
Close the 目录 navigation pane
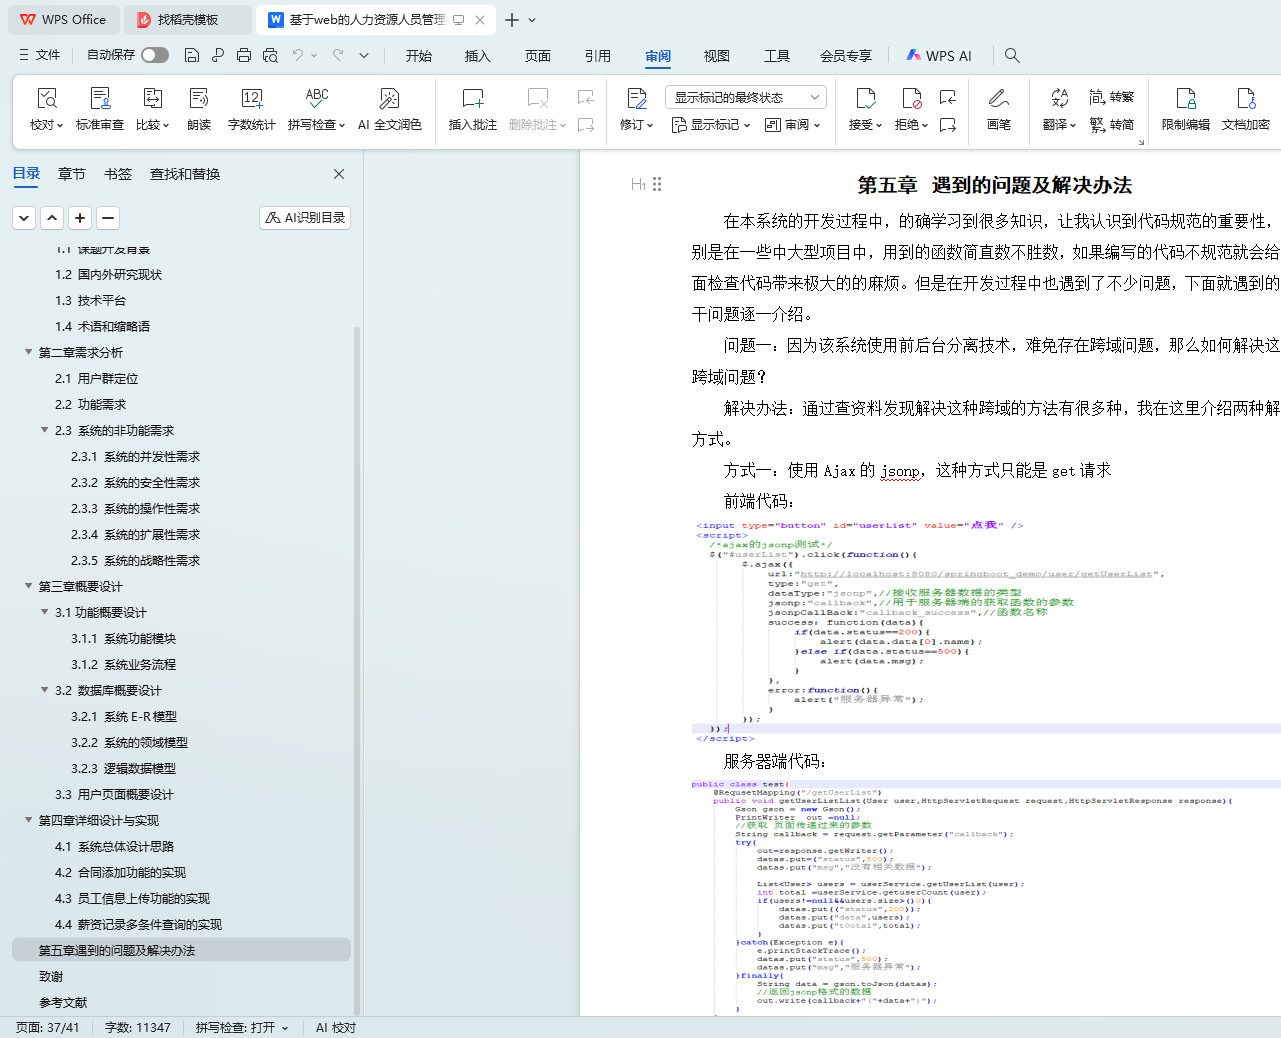tap(339, 174)
